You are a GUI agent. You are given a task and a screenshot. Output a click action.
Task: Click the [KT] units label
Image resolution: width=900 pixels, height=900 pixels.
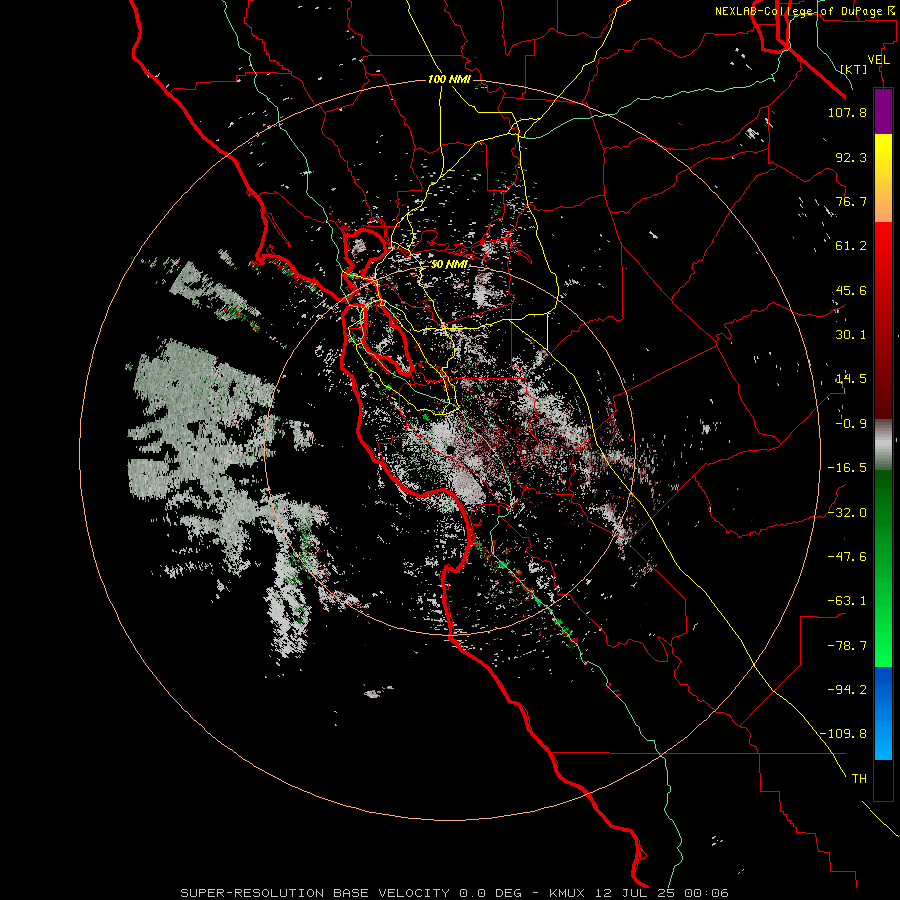854,69
